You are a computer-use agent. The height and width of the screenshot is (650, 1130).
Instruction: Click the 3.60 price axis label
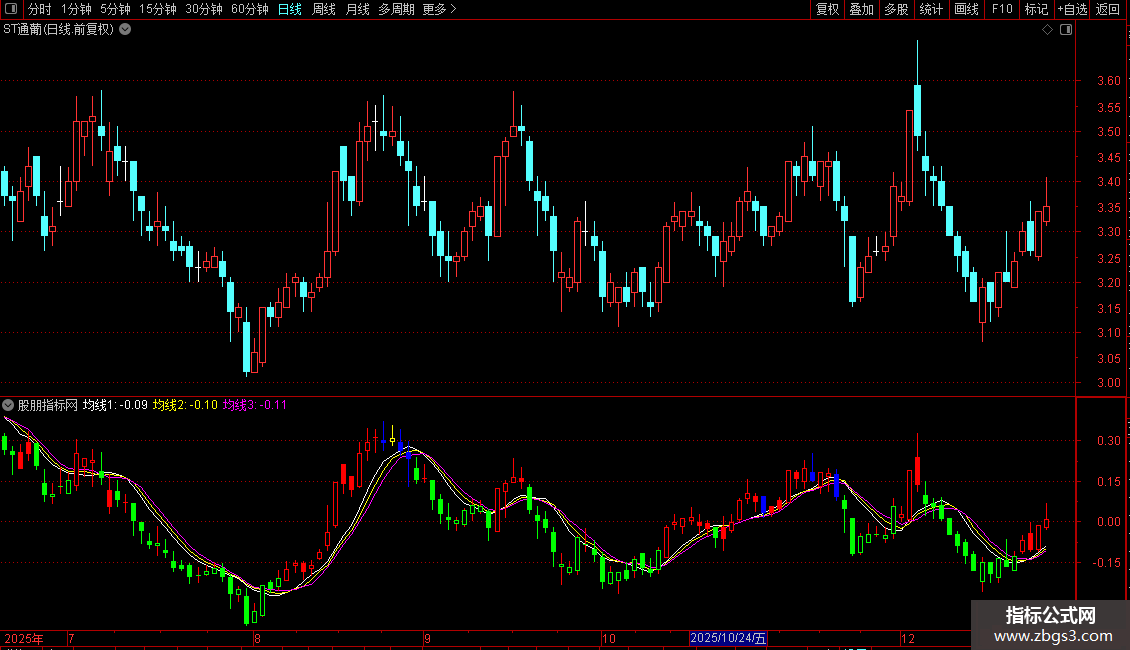click(1109, 81)
